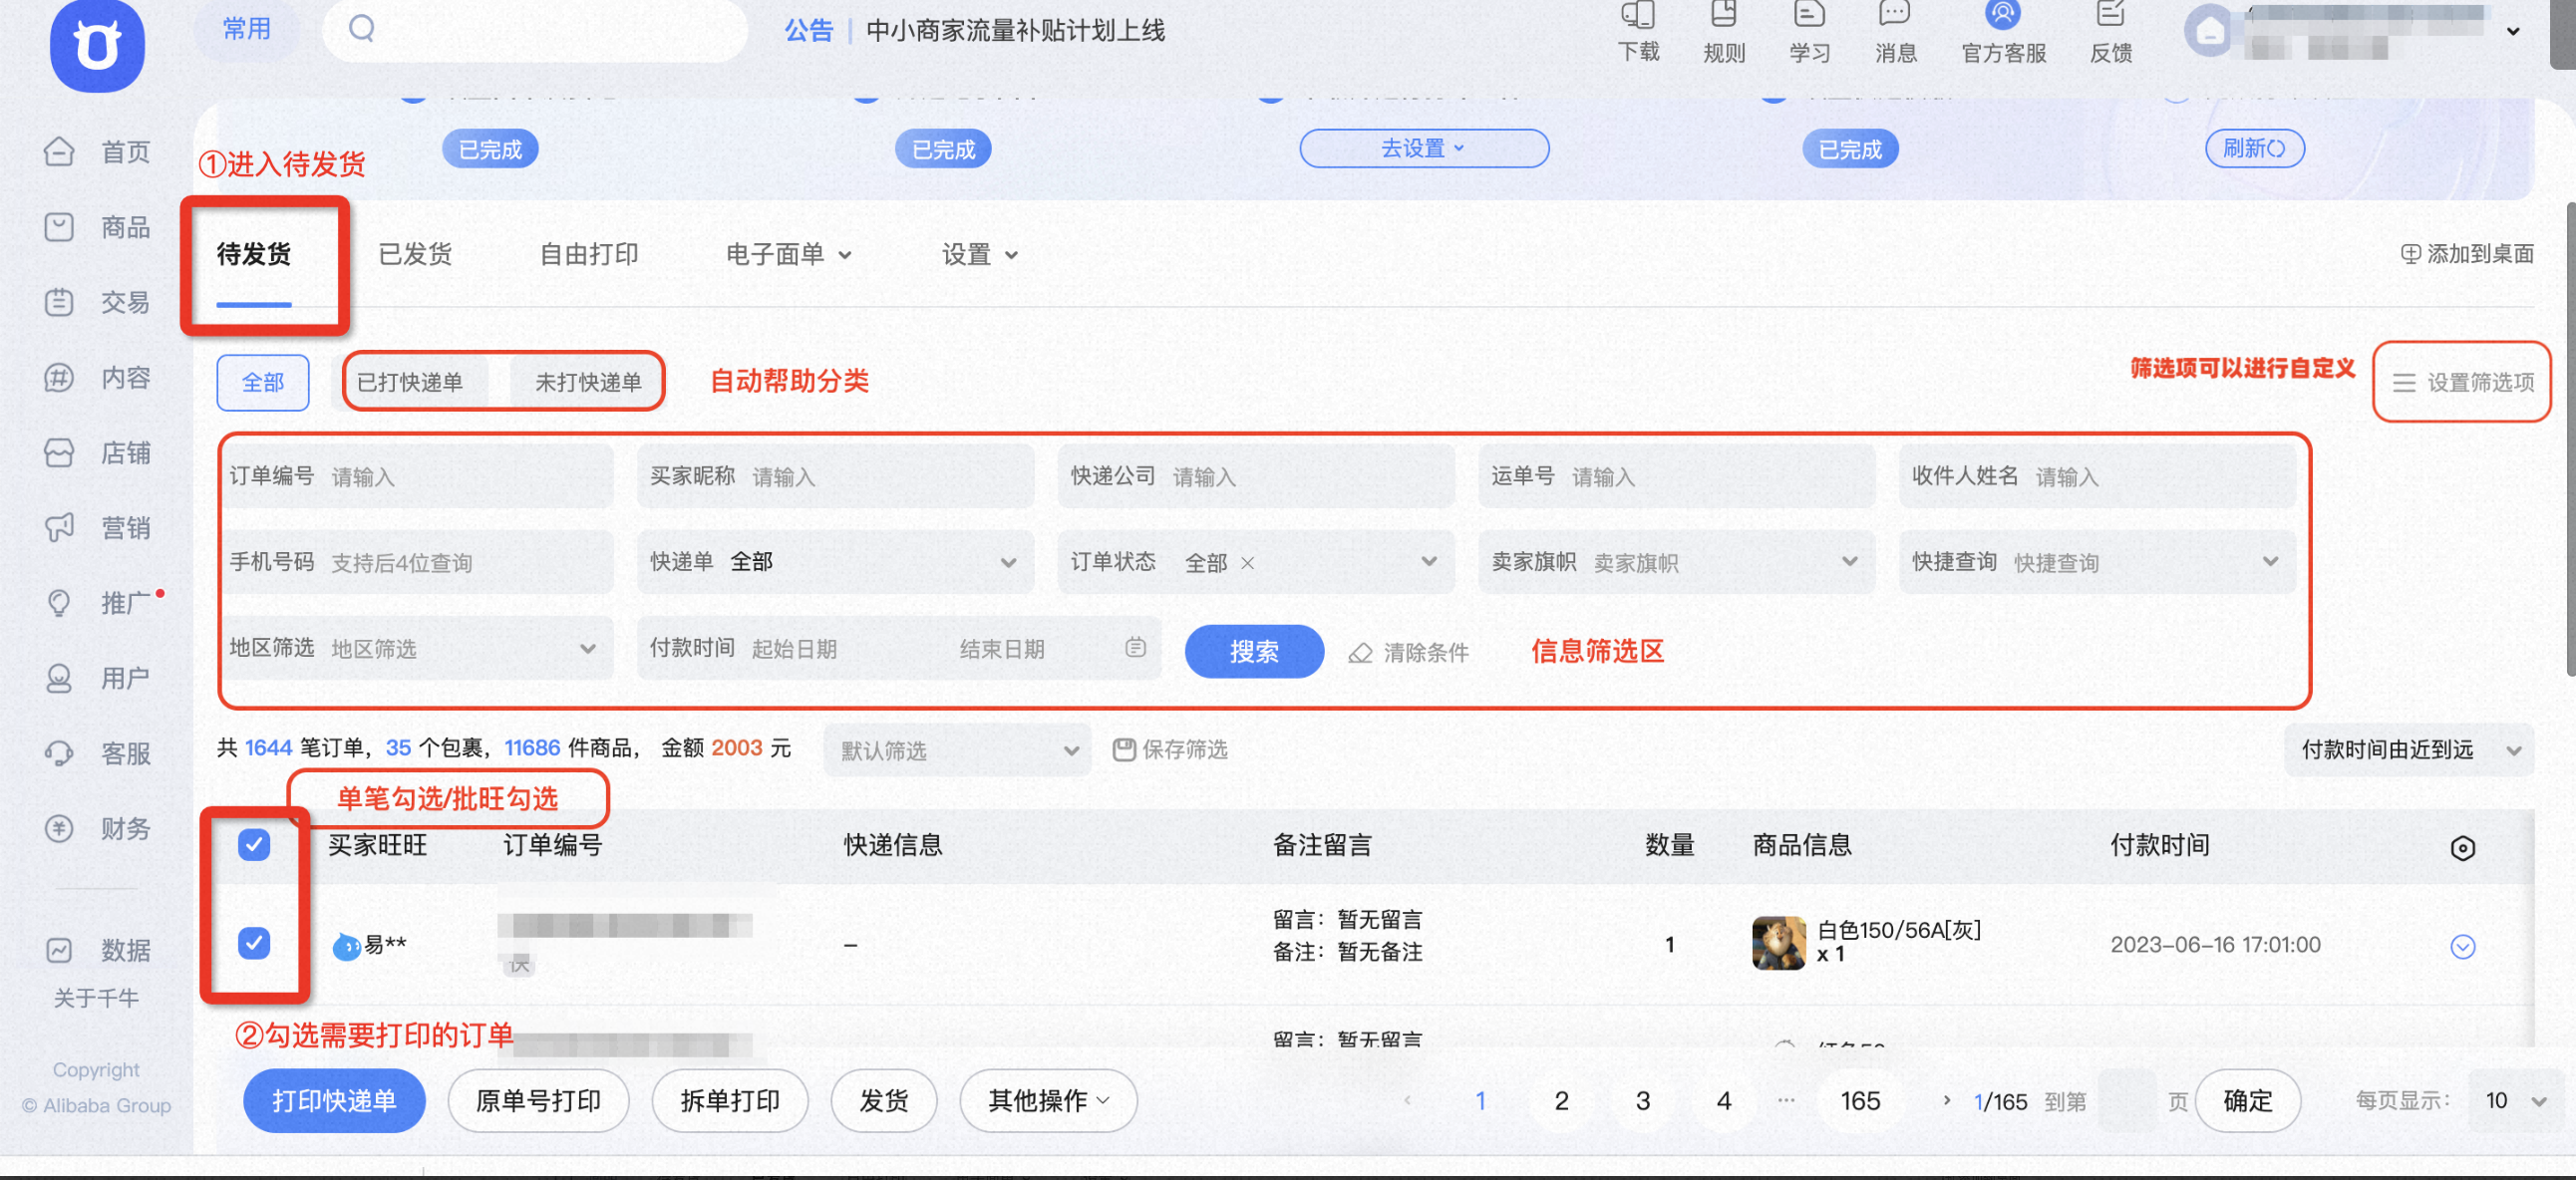Click the search magnifier icon
Viewport: 2576px width, 1180px height.
362,29
